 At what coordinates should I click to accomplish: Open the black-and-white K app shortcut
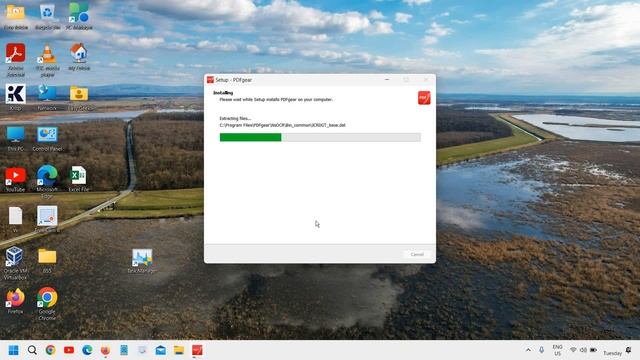pos(16,97)
